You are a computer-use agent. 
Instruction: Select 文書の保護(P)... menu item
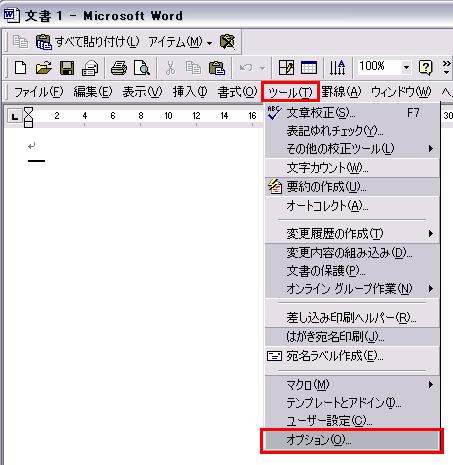click(352, 271)
